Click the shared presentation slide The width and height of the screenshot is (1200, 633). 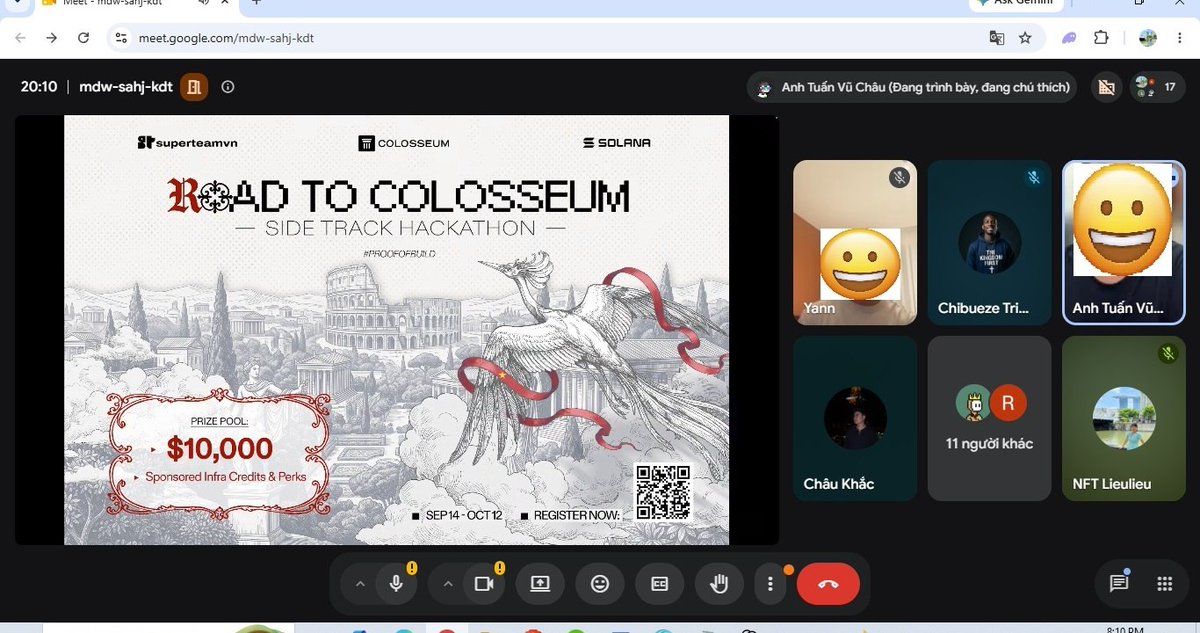pyautogui.click(x=396, y=330)
